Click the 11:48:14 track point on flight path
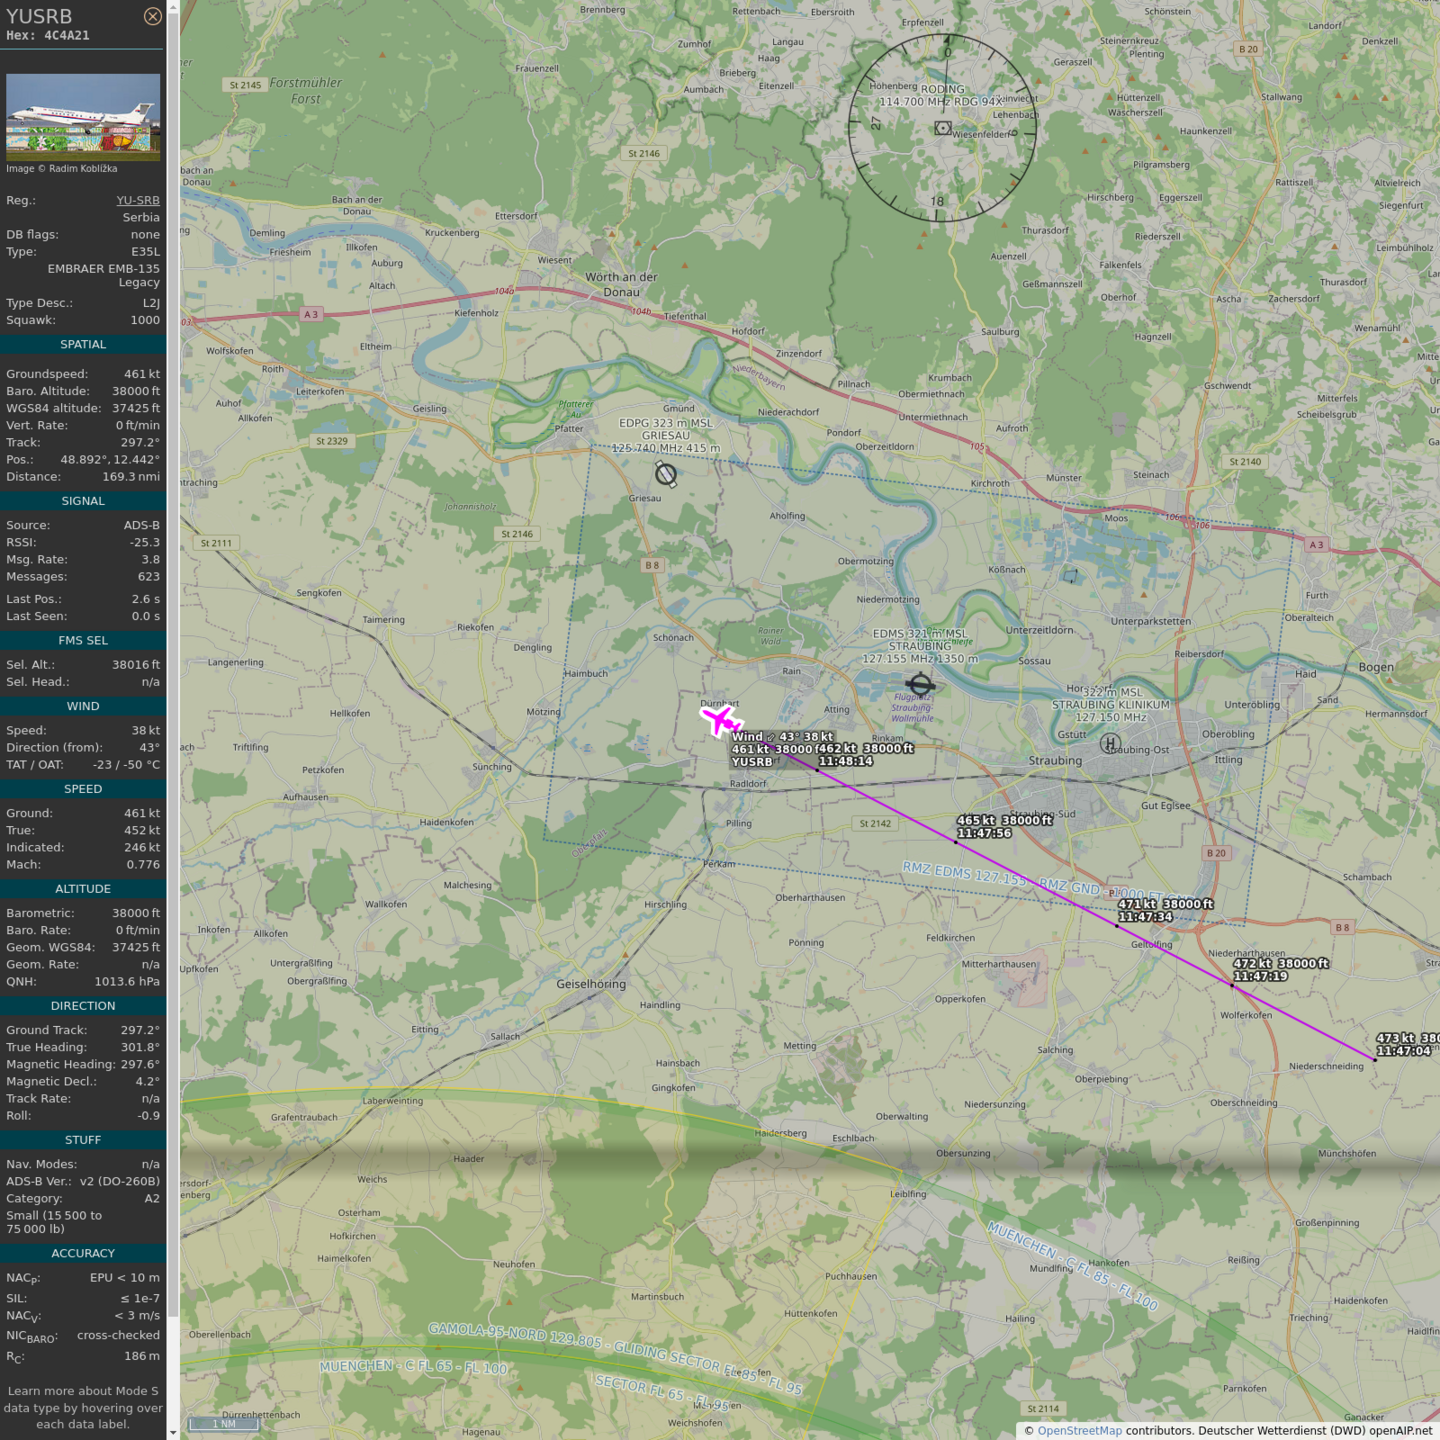The height and width of the screenshot is (1440, 1440). click(x=817, y=770)
